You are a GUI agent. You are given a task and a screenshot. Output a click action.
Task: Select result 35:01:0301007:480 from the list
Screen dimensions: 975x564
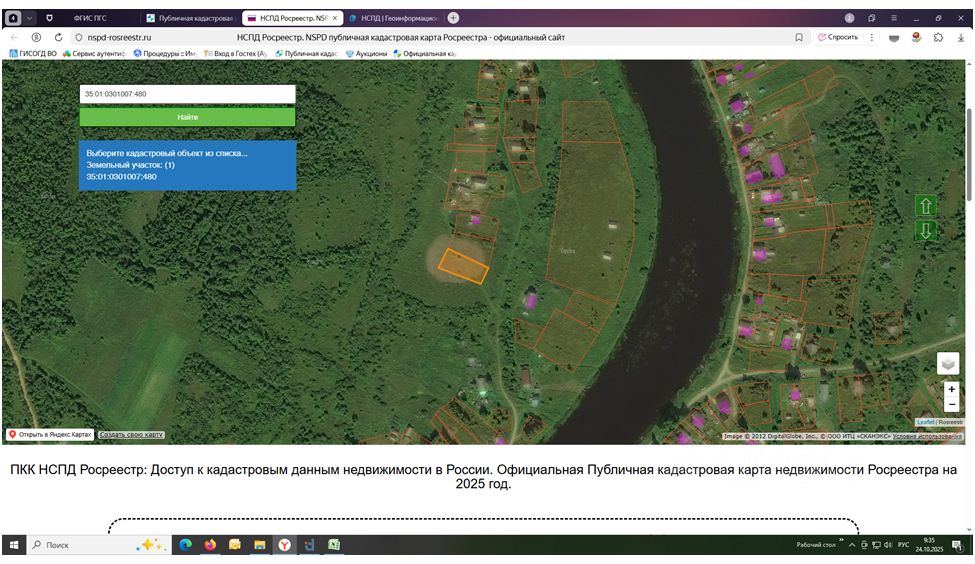click(x=121, y=177)
